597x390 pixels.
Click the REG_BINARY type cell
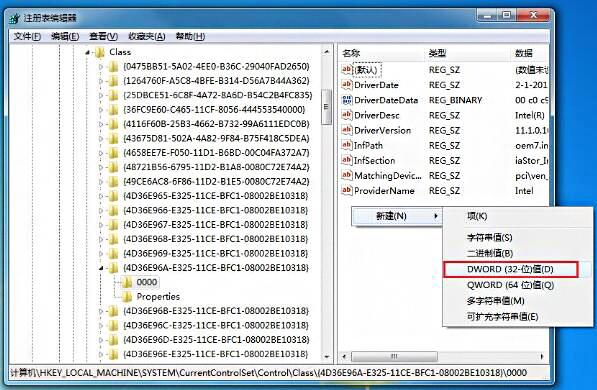click(456, 100)
